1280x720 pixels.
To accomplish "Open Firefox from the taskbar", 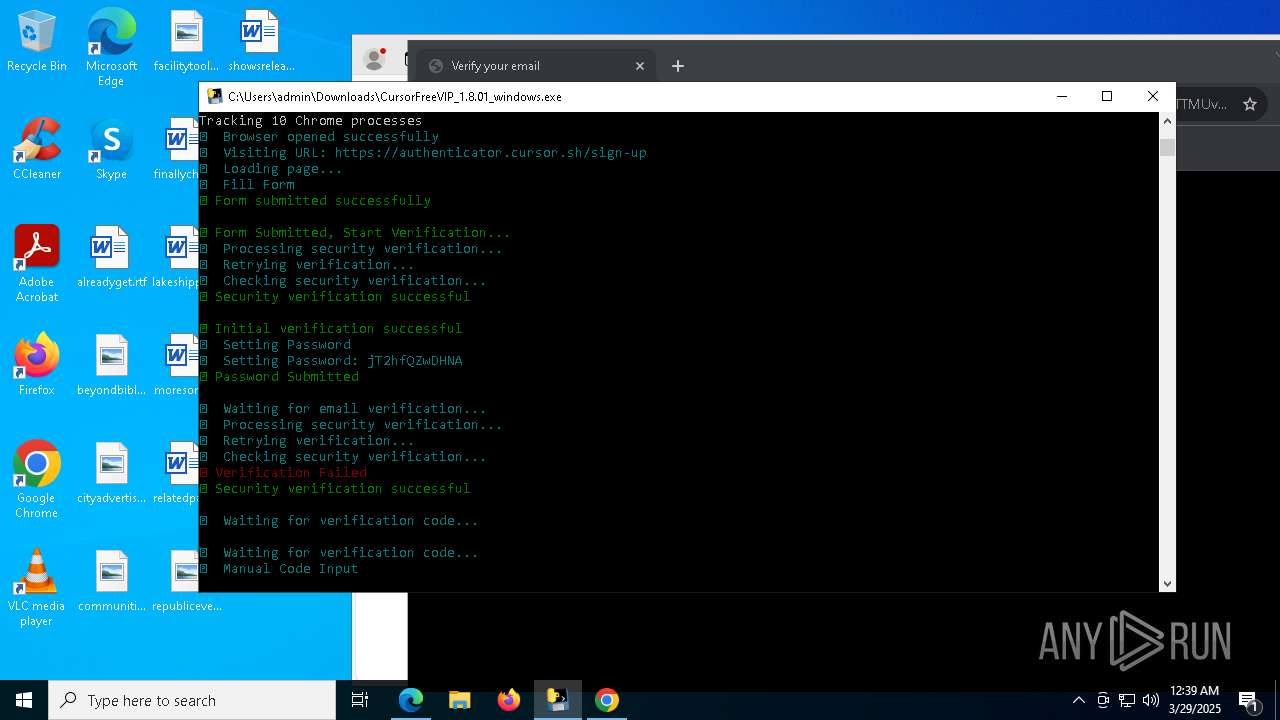I will click(509, 700).
